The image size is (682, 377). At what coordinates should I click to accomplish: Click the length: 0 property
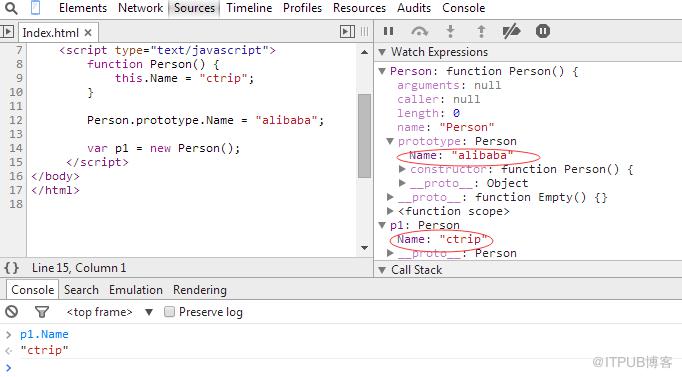tap(428, 113)
